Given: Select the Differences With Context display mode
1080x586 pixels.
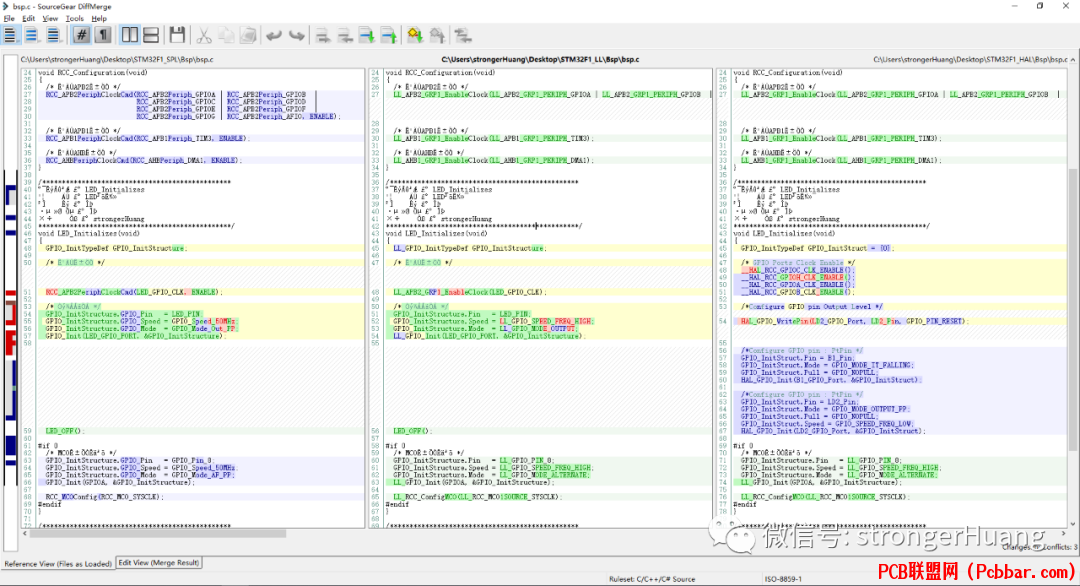Looking at the screenshot, I should 53,35.
